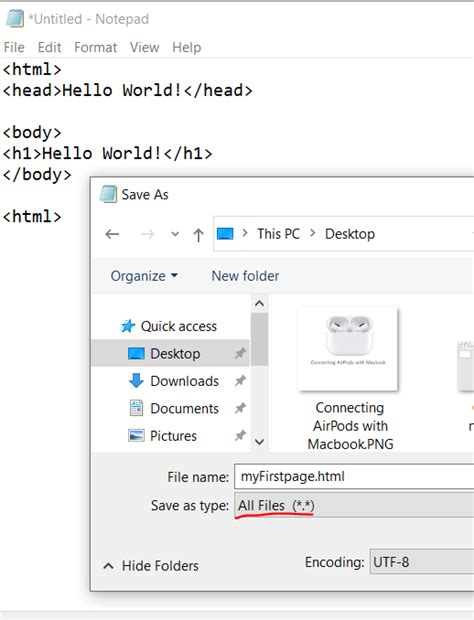Click the Forward arrow navigation icon
The width and height of the screenshot is (474, 620).
click(147, 234)
